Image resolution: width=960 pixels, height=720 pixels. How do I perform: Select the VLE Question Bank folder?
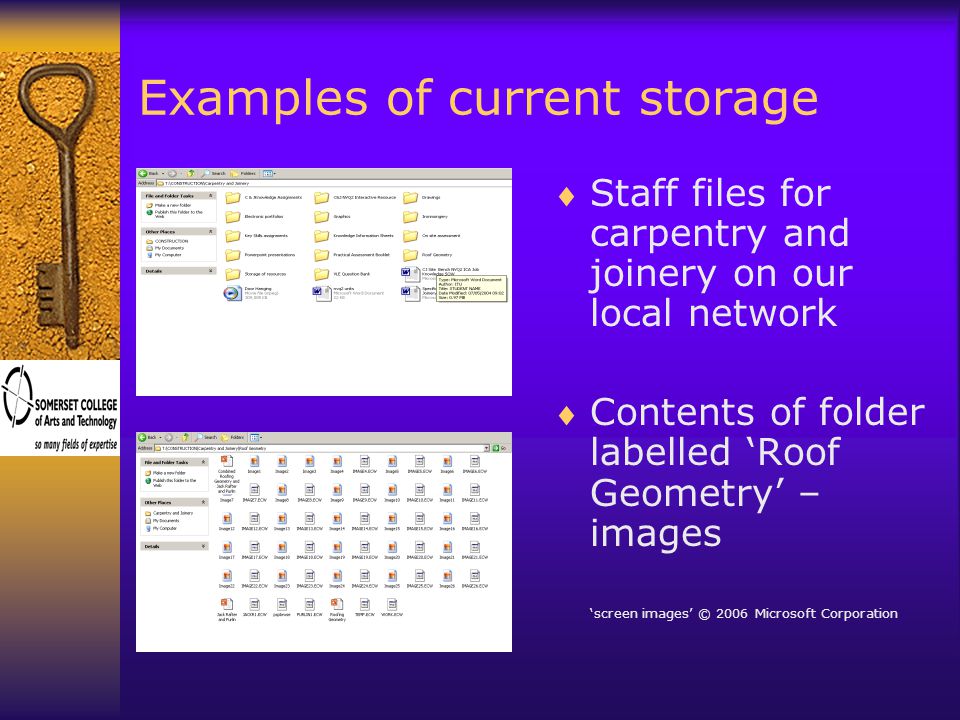342,274
